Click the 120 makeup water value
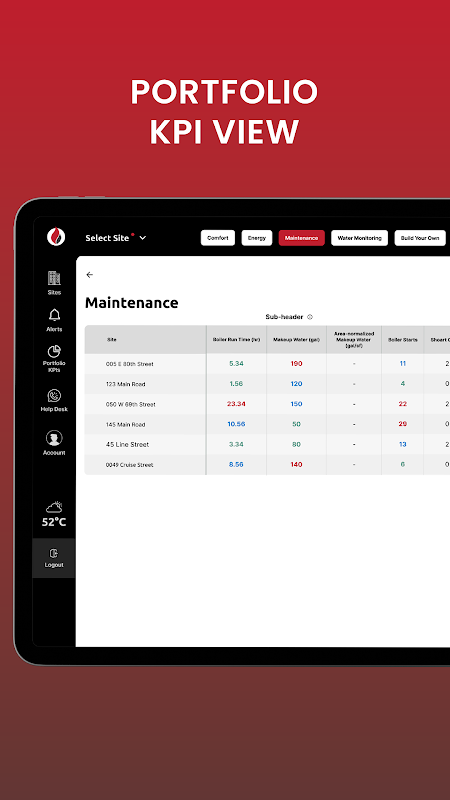The image size is (450, 800). pyautogui.click(x=296, y=384)
